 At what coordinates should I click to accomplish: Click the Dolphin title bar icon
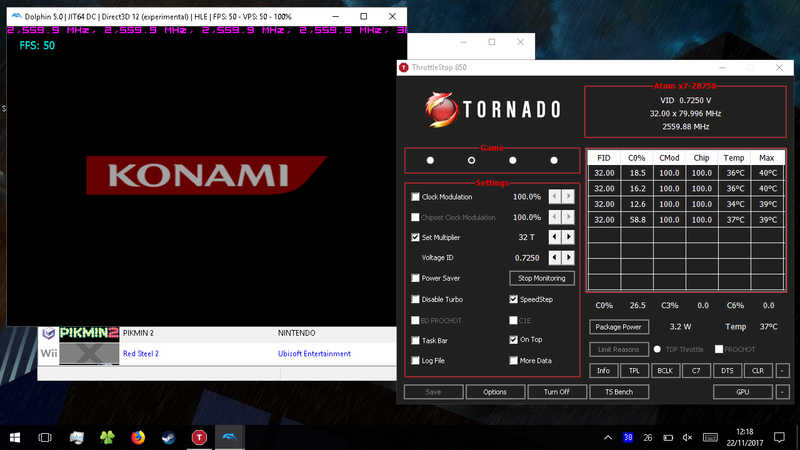point(16,16)
